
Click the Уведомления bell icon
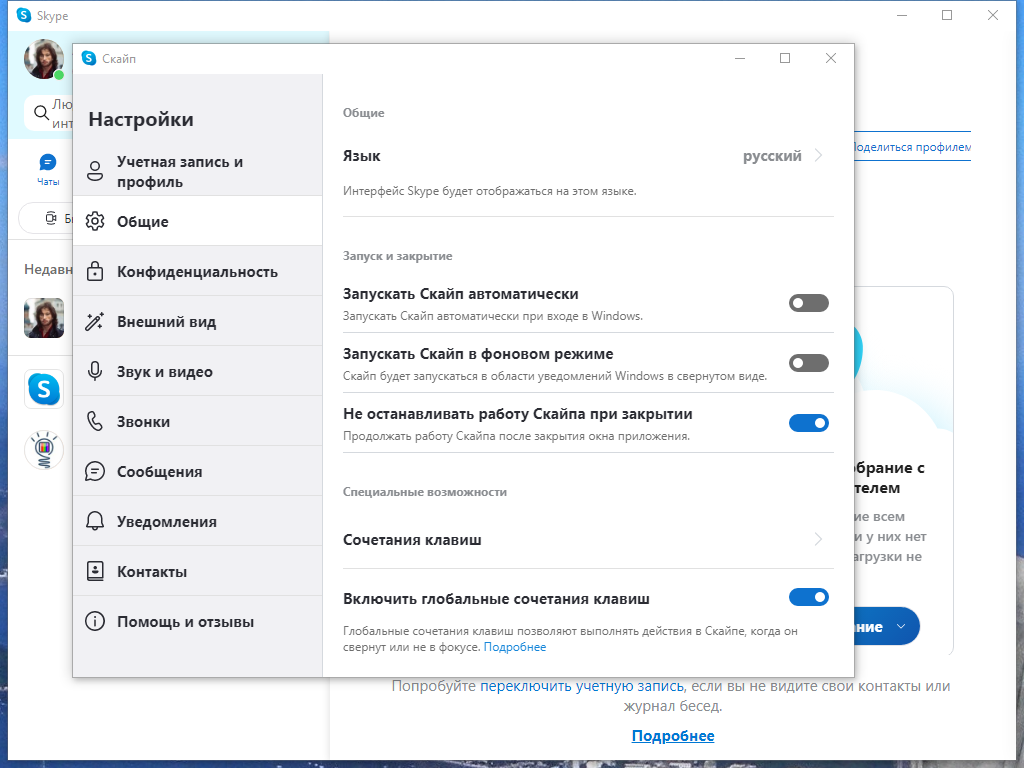click(x=96, y=520)
